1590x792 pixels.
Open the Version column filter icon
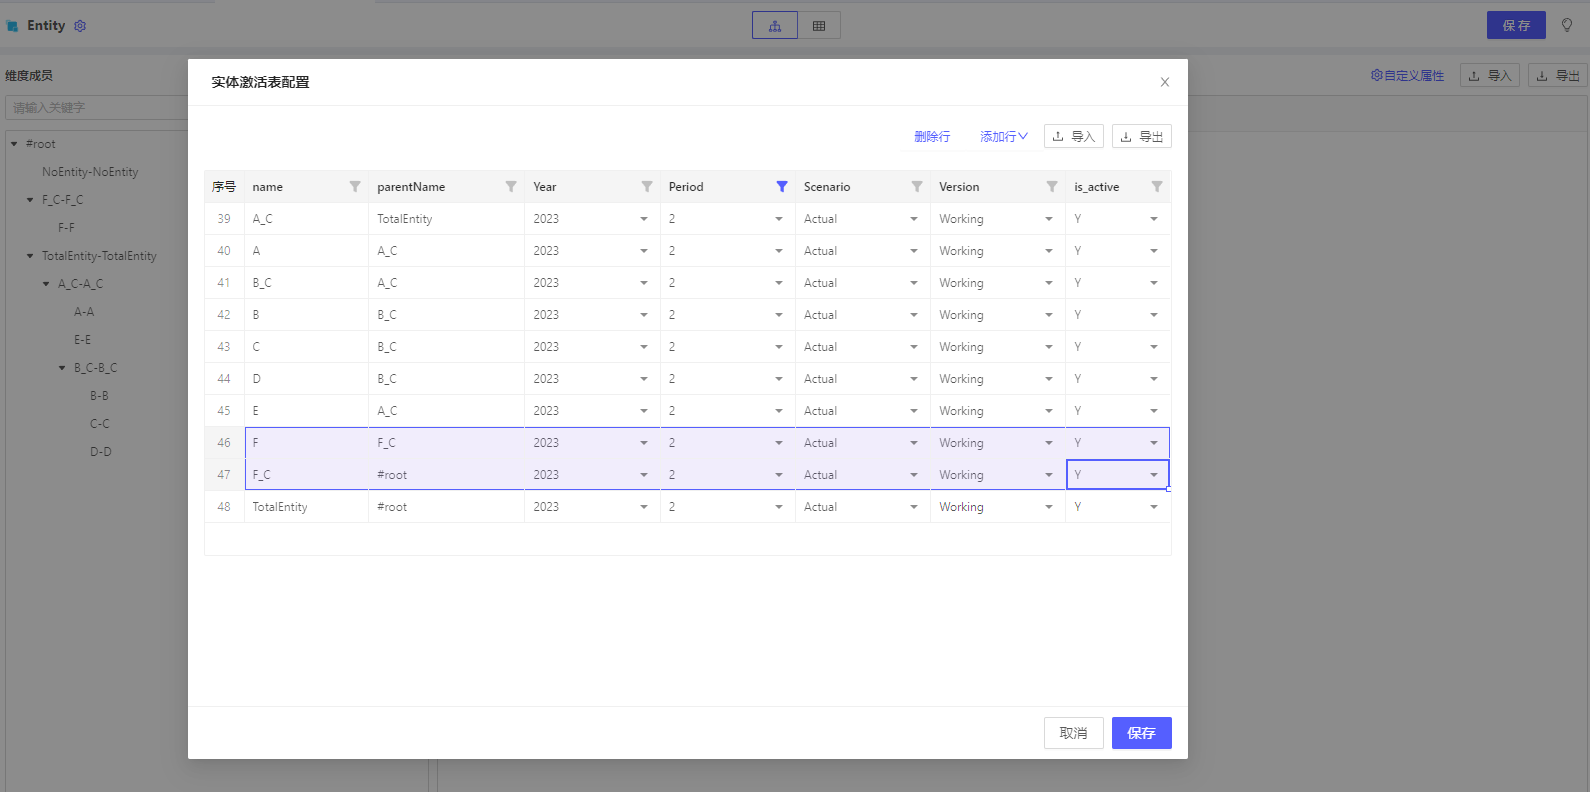click(x=1051, y=187)
